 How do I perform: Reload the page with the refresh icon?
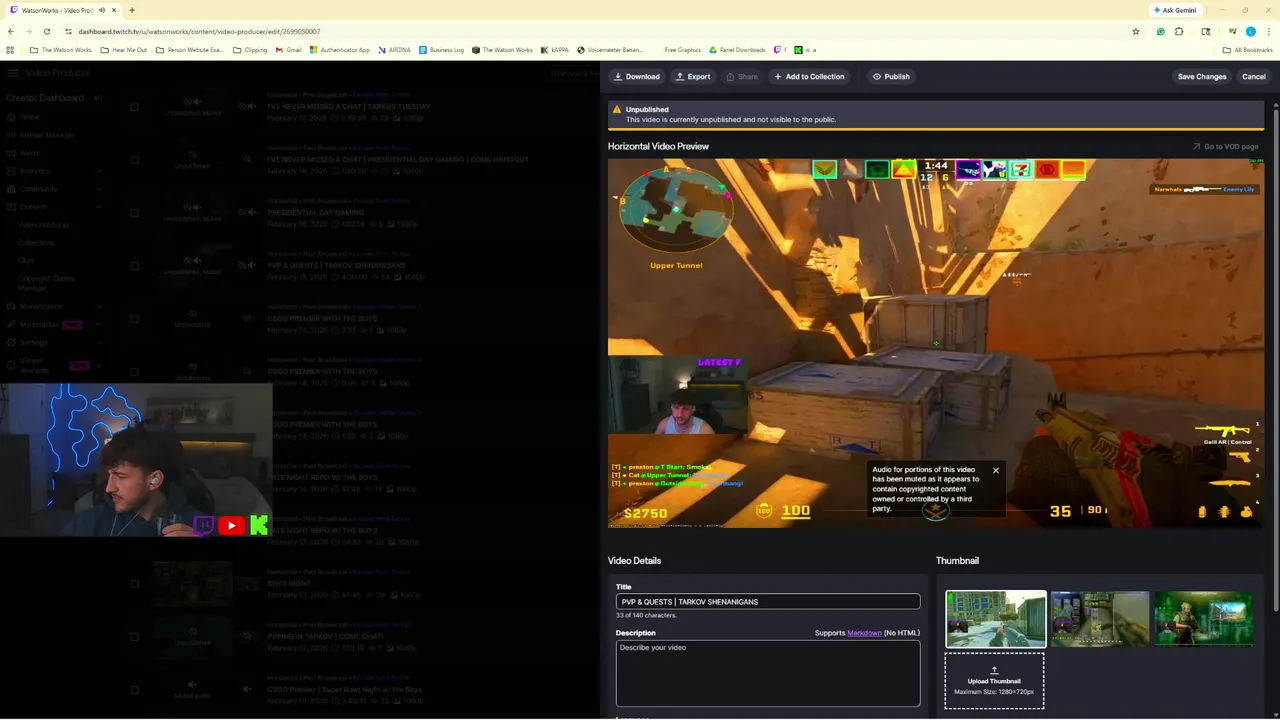click(49, 31)
